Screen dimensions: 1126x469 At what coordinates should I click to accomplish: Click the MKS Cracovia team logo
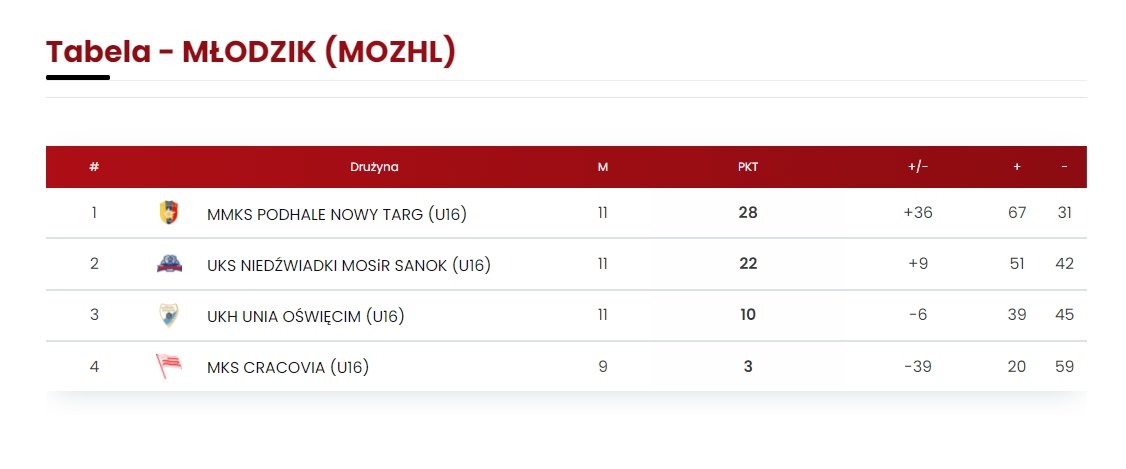pyautogui.click(x=169, y=366)
